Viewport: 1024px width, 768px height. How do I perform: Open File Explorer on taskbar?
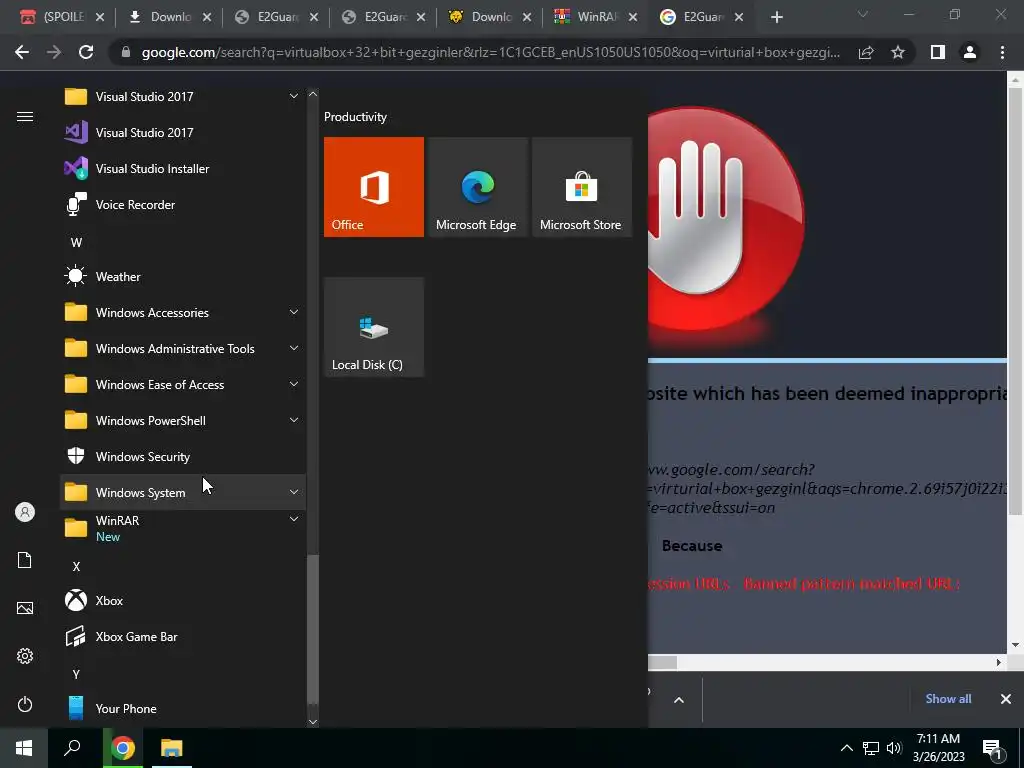coord(172,748)
